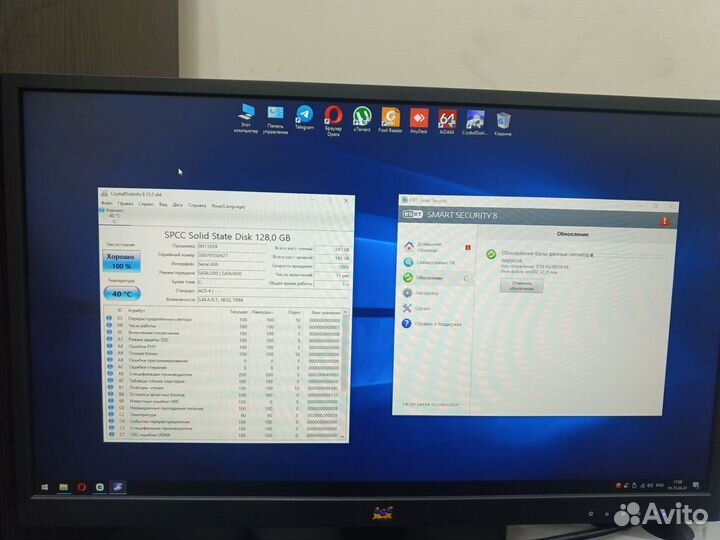Select disk C: tab showing Хорошо 40 °C
Viewport: 720px width, 540px height.
[114, 216]
